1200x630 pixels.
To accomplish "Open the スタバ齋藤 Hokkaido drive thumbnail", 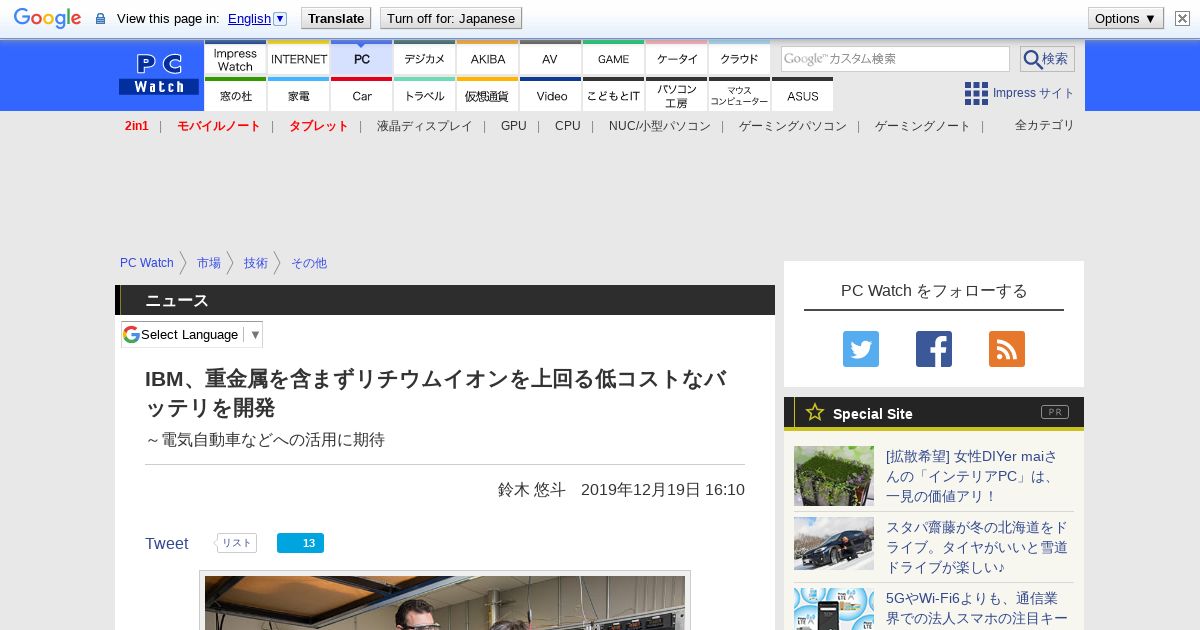I will pyautogui.click(x=834, y=543).
